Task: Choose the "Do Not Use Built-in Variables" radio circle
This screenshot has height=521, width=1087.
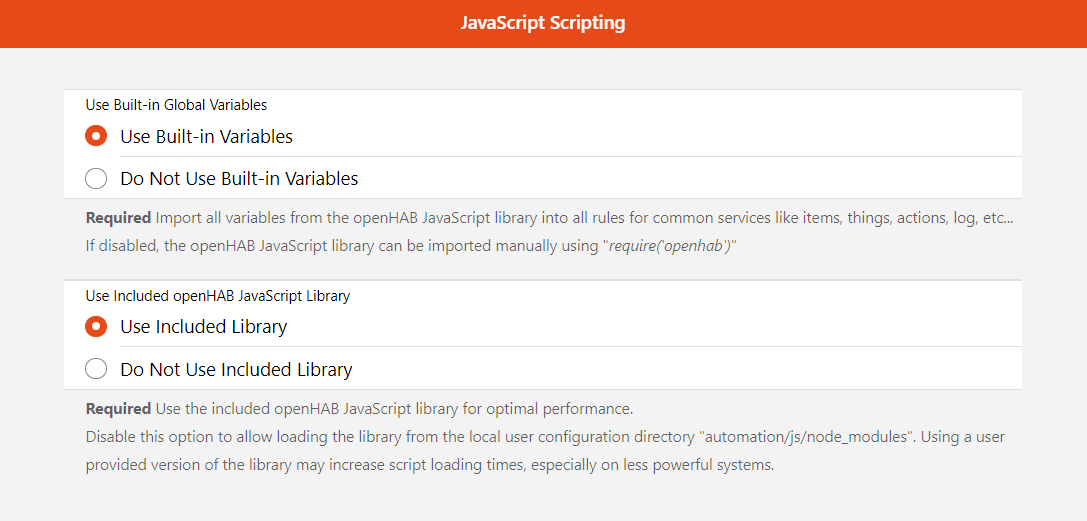Action: 96,179
